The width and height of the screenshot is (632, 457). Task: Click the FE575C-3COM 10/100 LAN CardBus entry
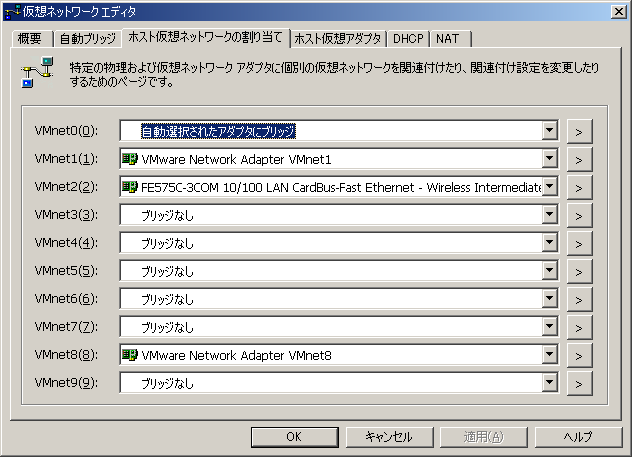(341, 187)
